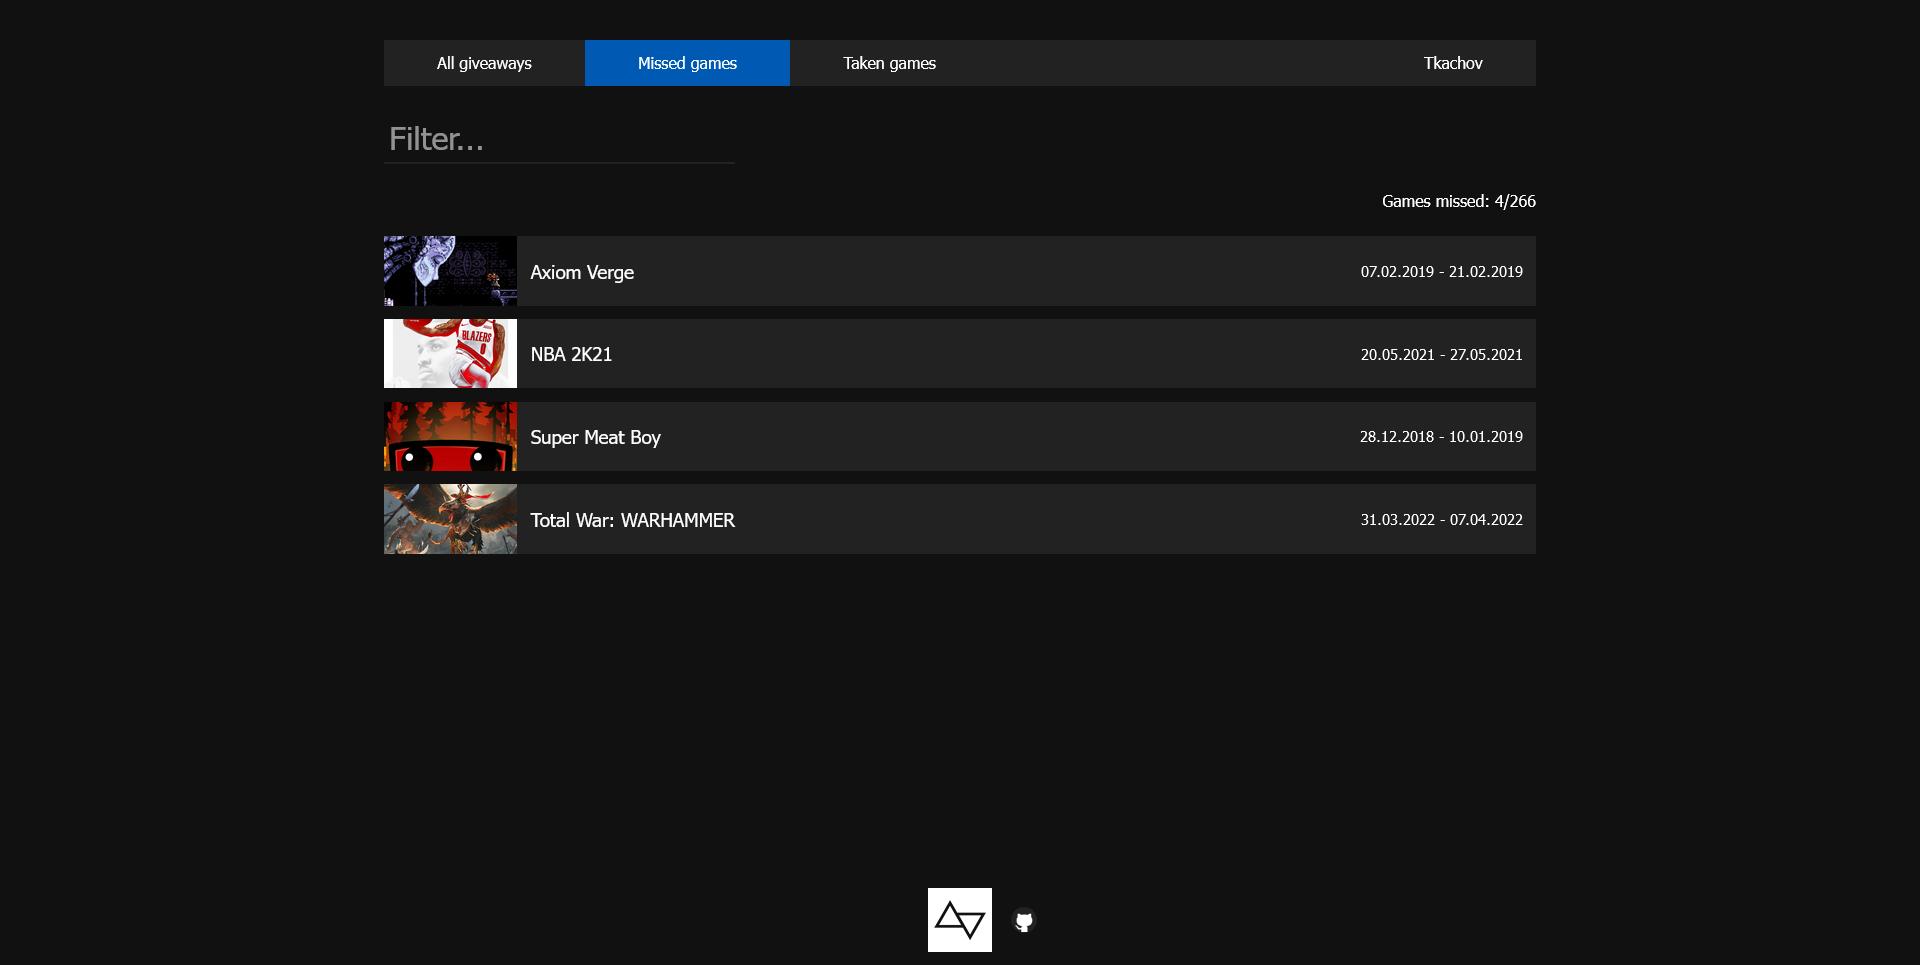
Task: Click the Total War: WARHAMMER thumbnail
Action: coord(450,520)
